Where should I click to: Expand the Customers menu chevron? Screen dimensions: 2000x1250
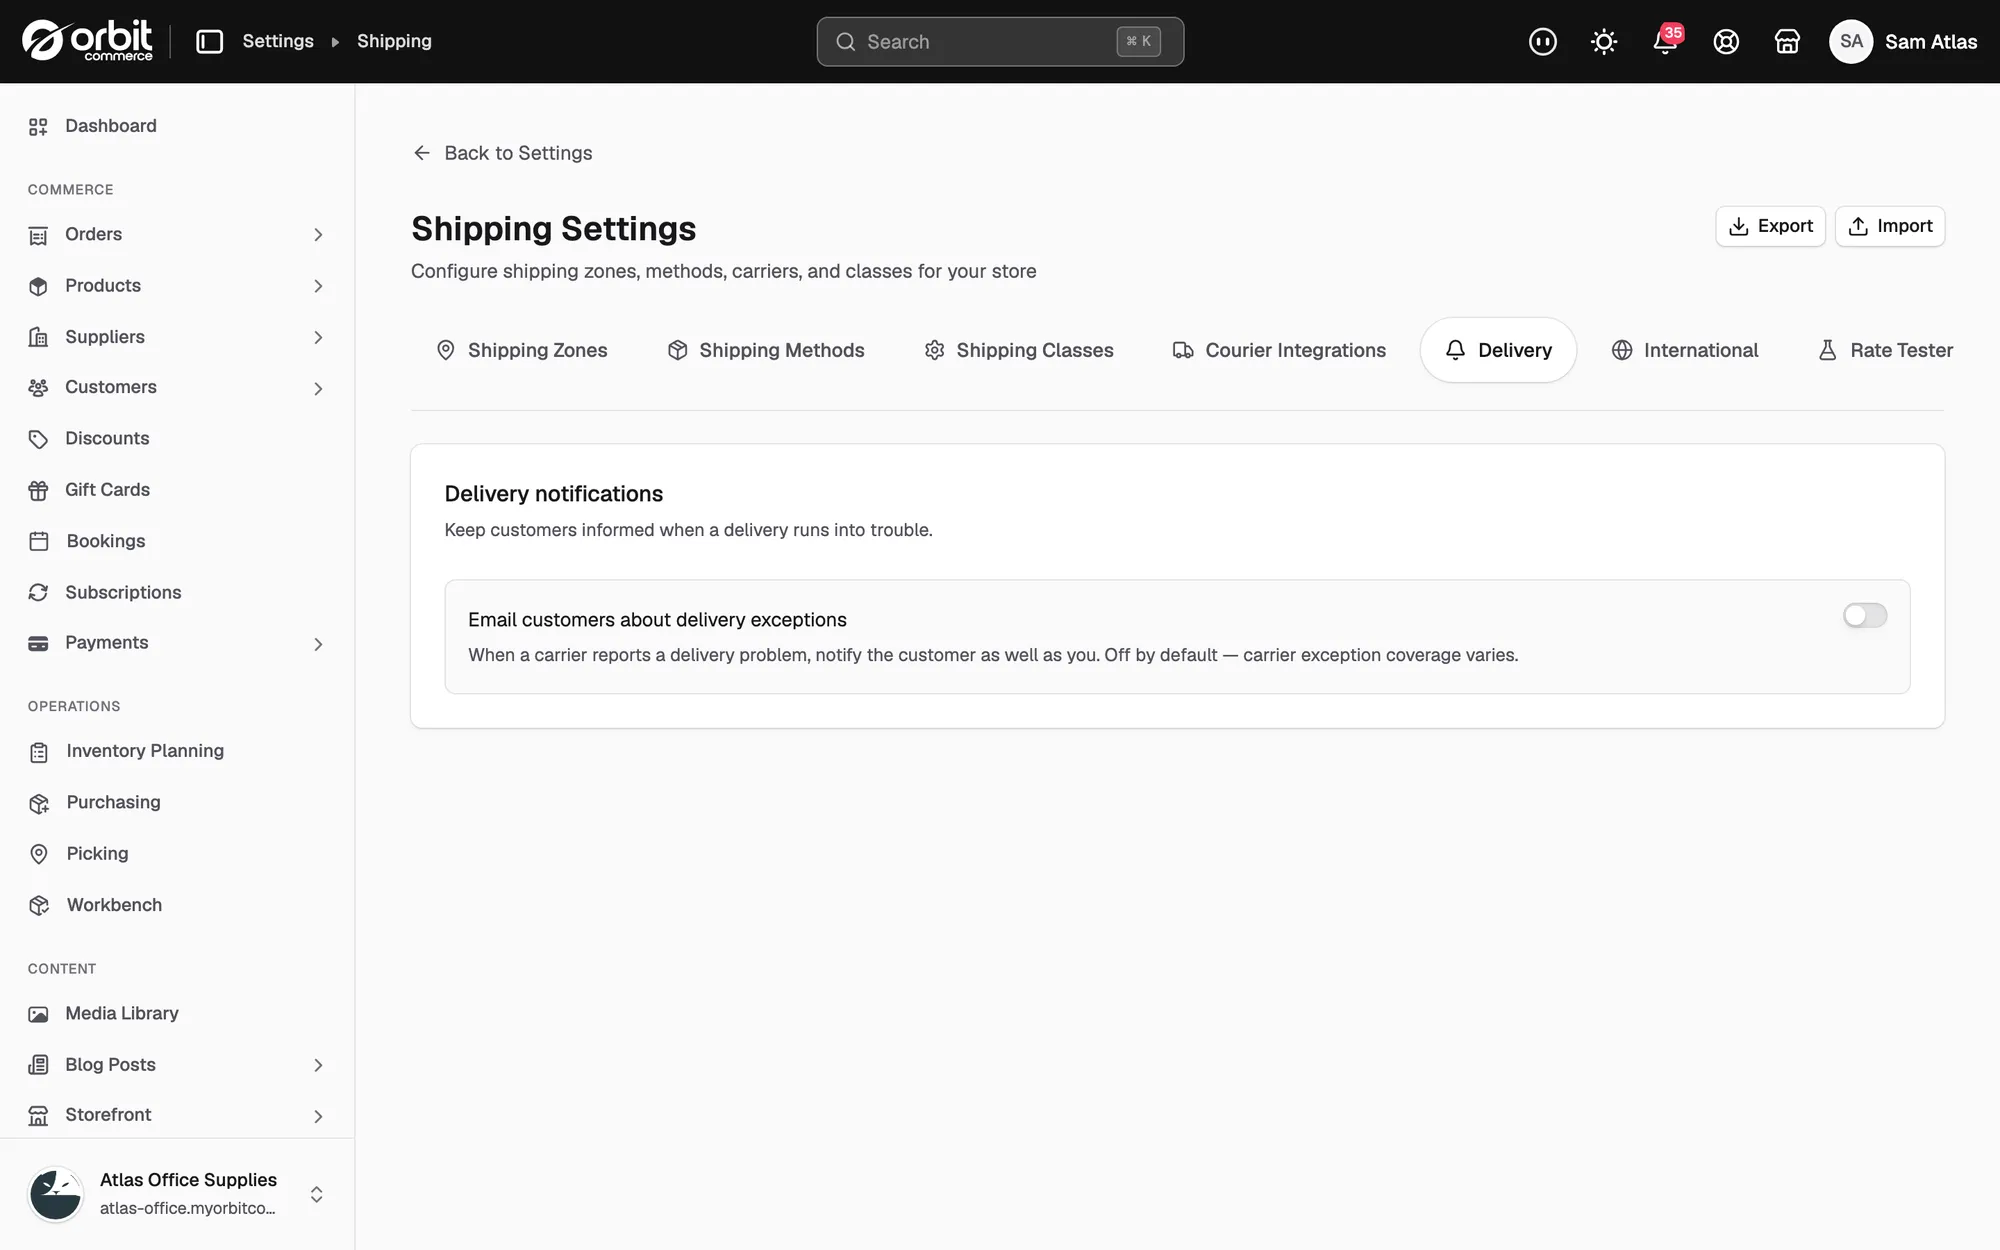click(x=318, y=388)
